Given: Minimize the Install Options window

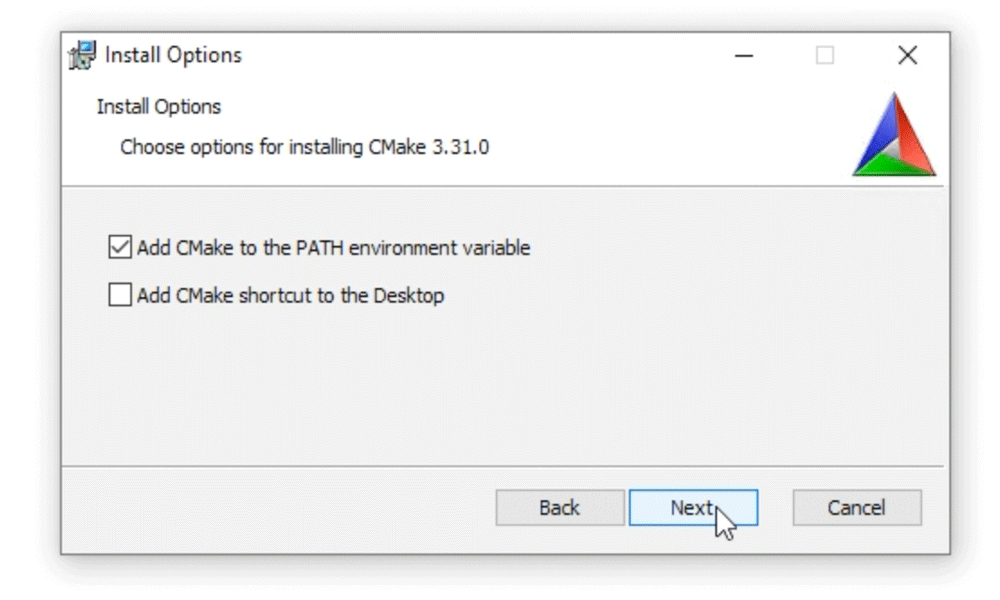Looking at the screenshot, I should [x=744, y=55].
